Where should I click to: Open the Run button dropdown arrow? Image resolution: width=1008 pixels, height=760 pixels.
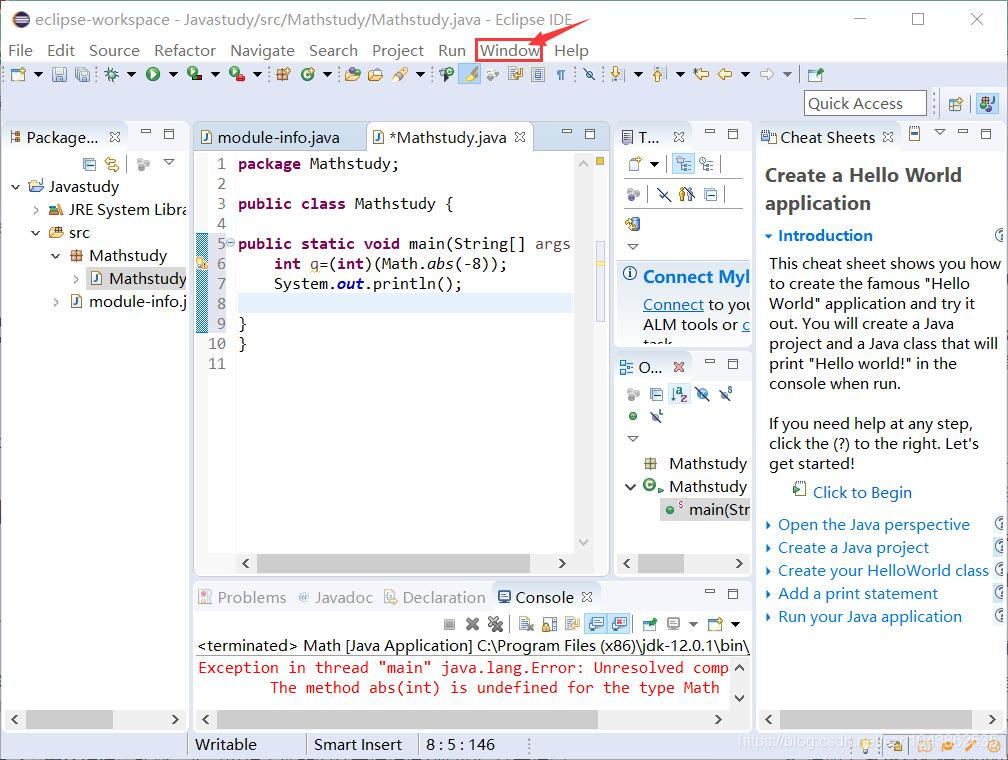coord(172,74)
